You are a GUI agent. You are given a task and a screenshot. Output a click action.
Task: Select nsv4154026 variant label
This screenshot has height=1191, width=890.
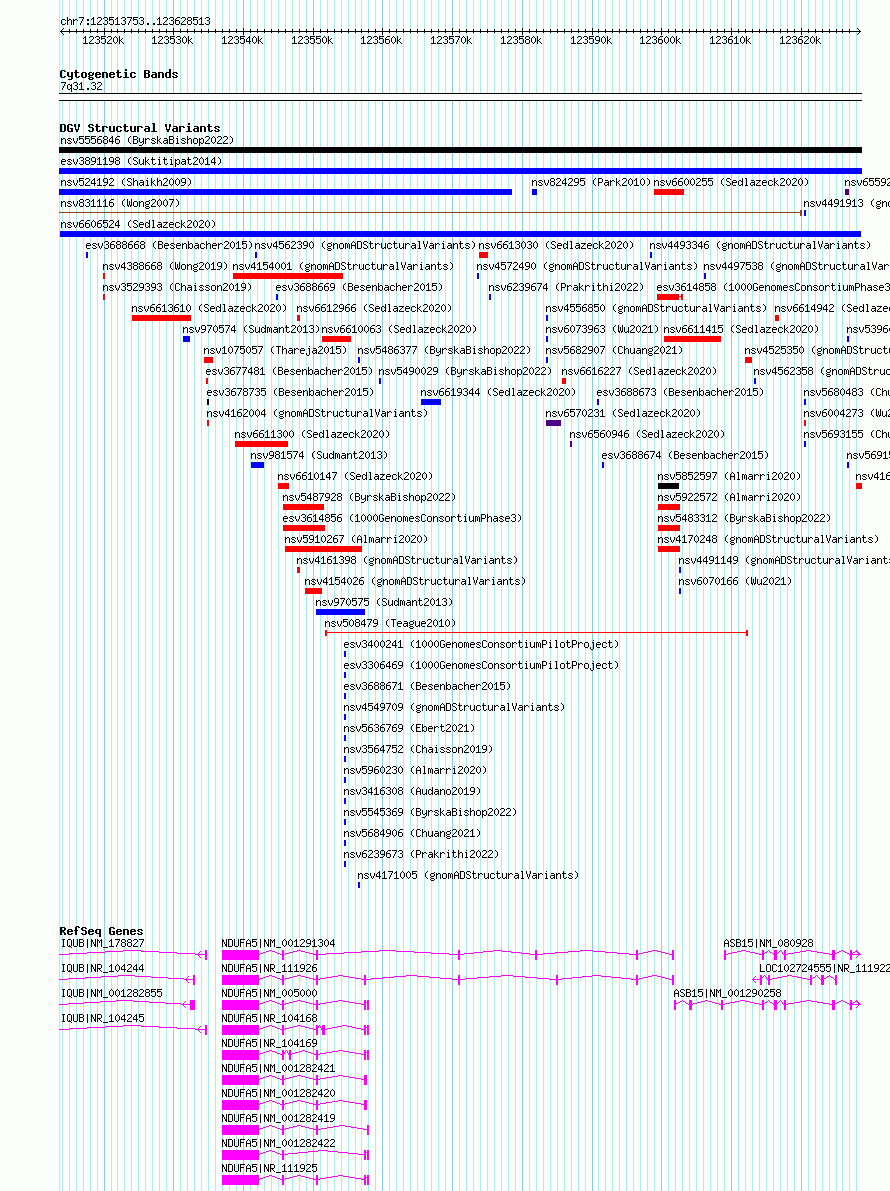pos(415,582)
